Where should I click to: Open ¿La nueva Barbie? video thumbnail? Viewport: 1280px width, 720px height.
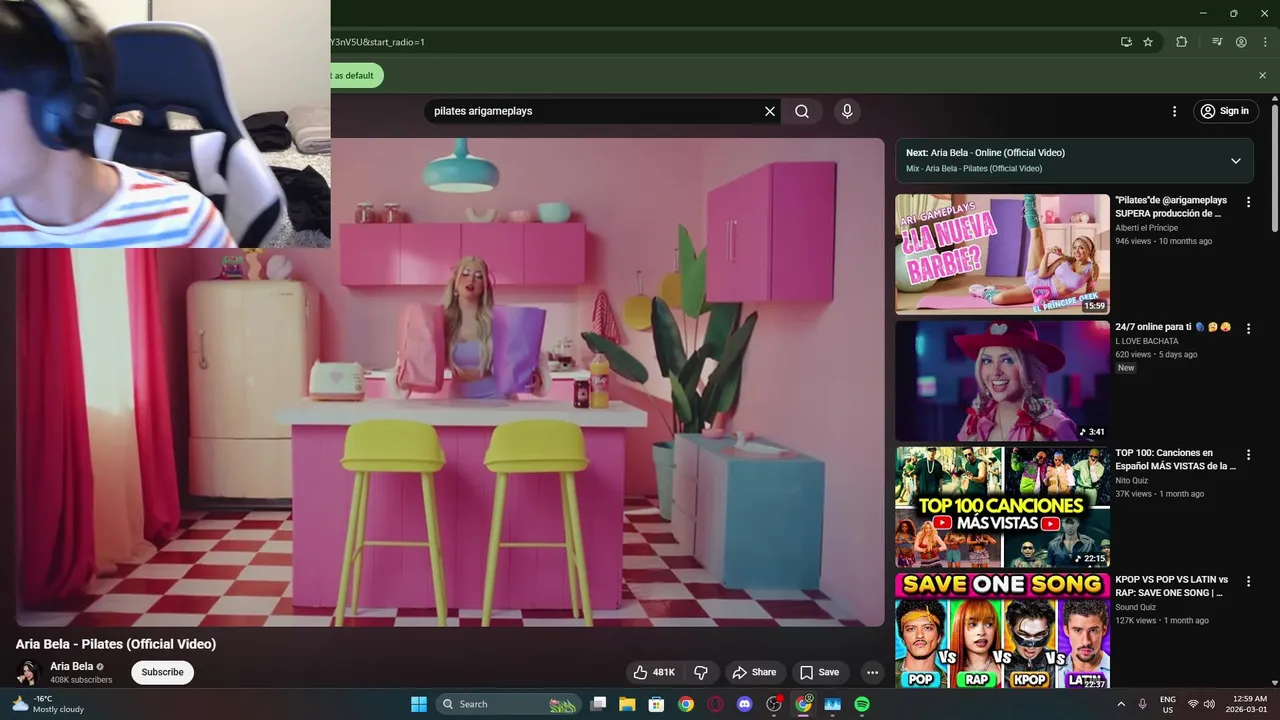pyautogui.click(x=1002, y=254)
